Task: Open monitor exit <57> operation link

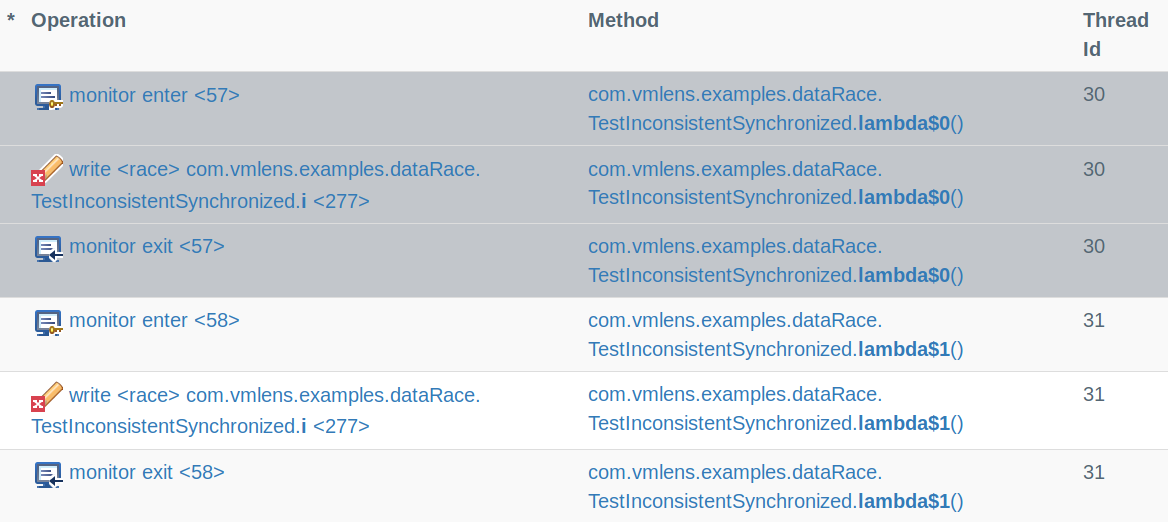Action: click(x=147, y=246)
